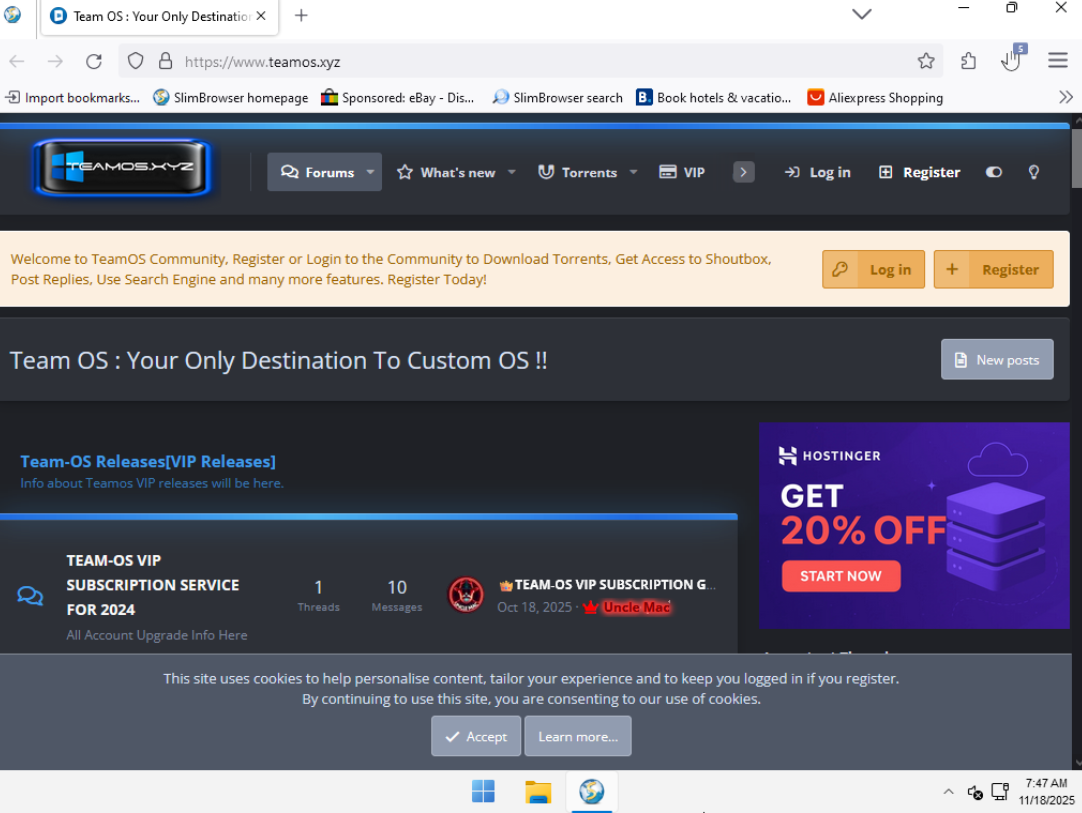Close the Team OS tab
This screenshot has height=813, width=1082.
tap(261, 16)
